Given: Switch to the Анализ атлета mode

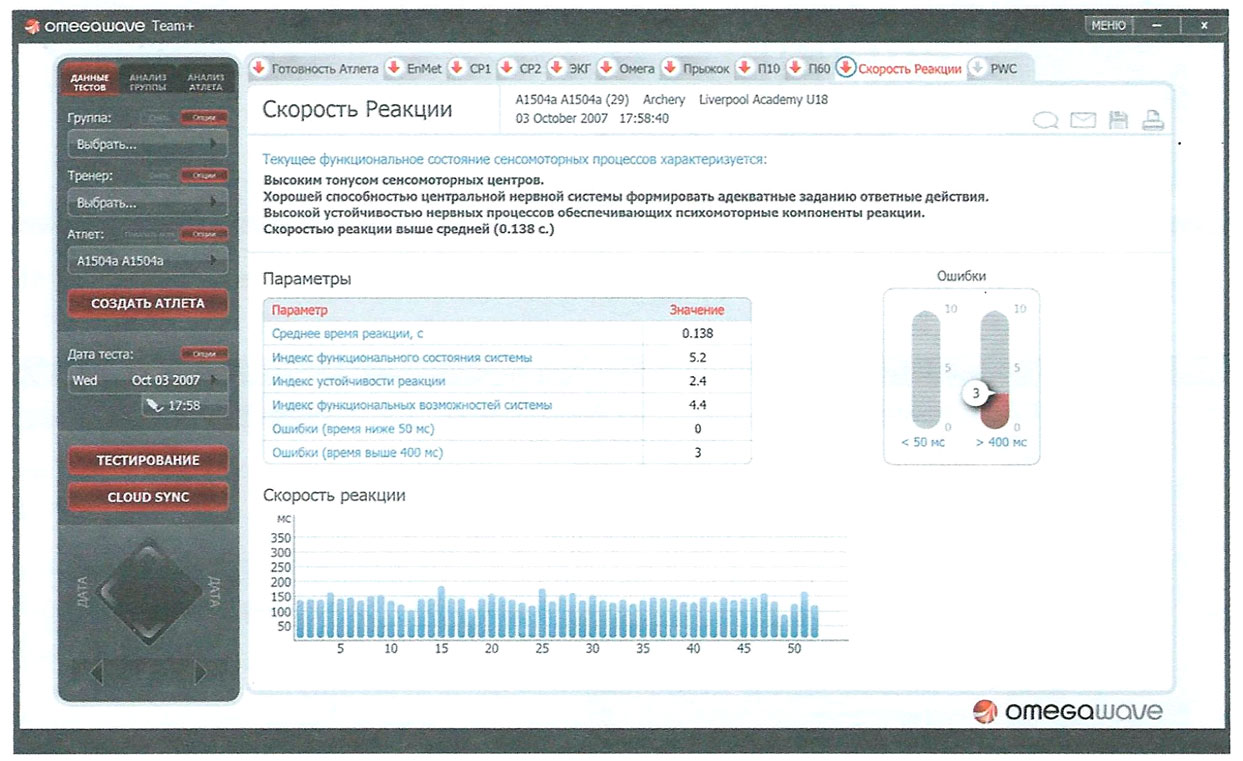Looking at the screenshot, I should coord(206,82).
